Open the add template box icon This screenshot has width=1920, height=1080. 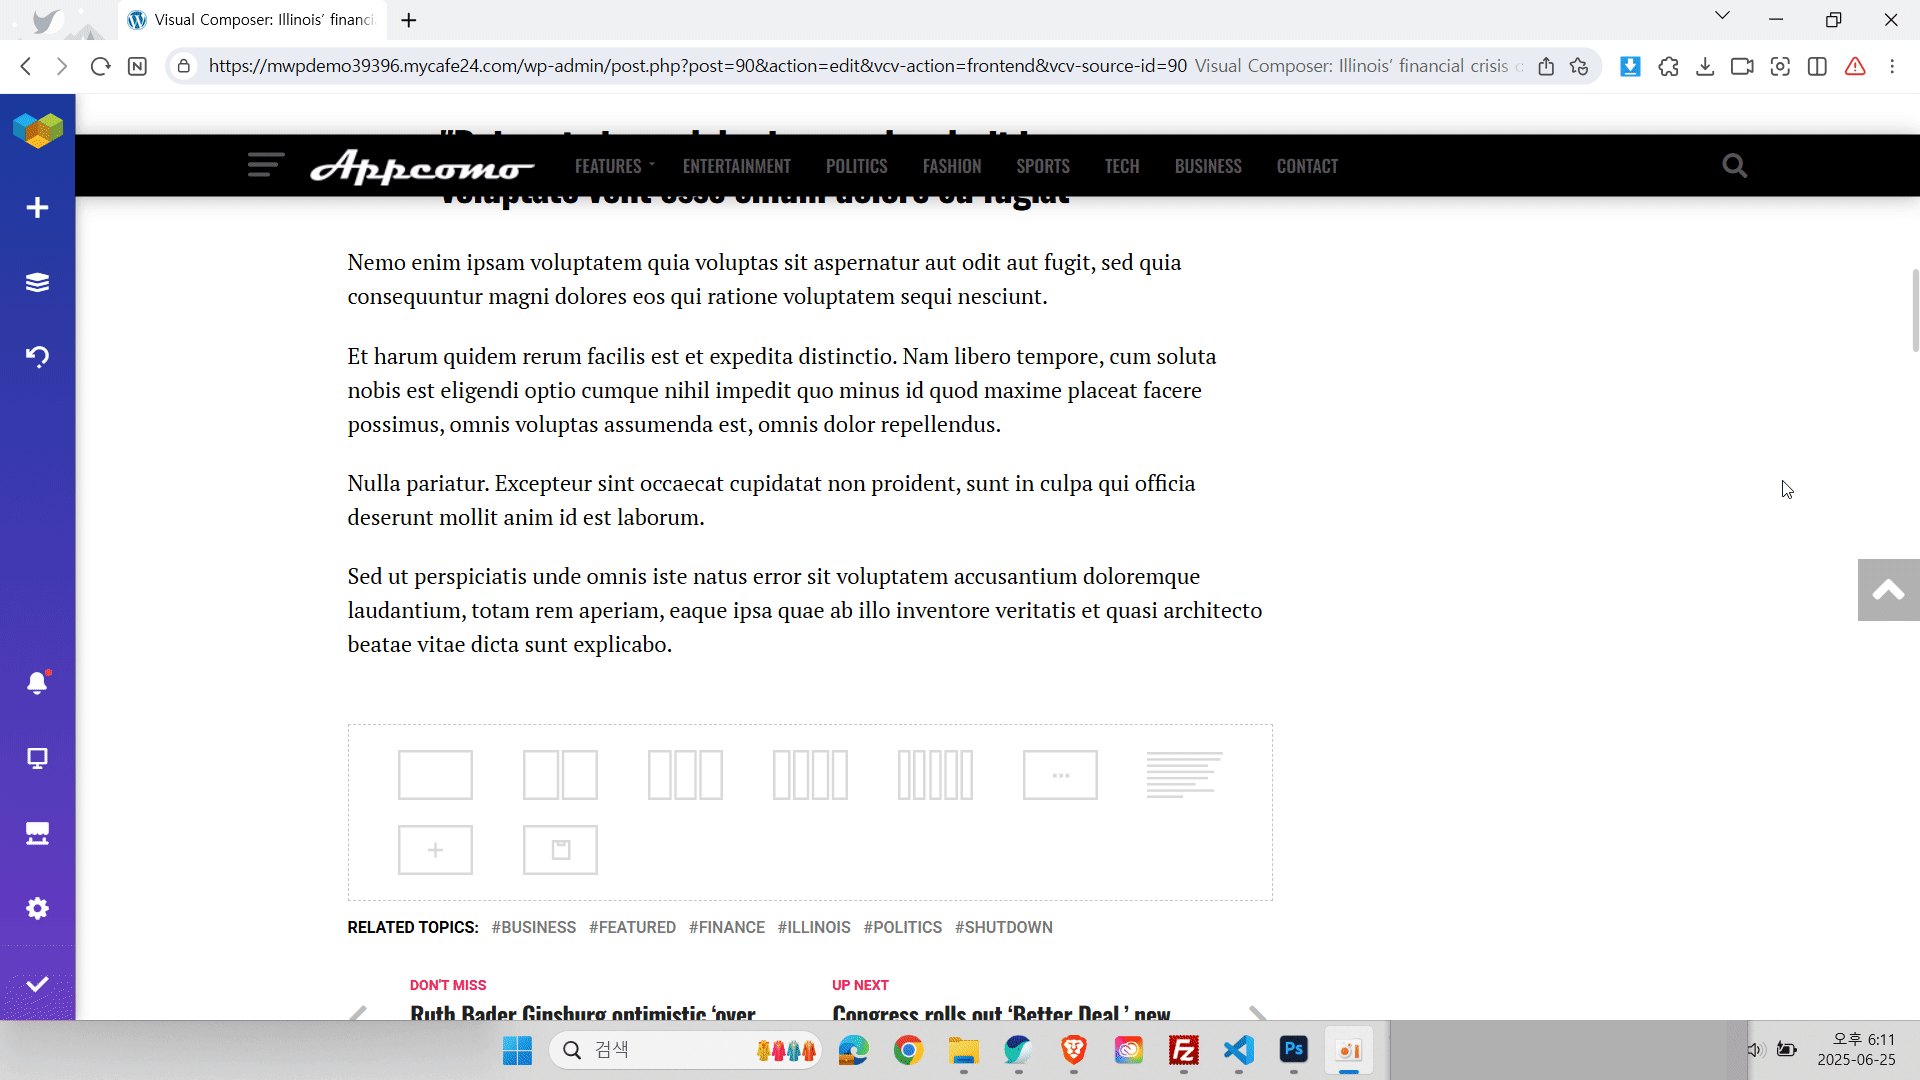[560, 850]
